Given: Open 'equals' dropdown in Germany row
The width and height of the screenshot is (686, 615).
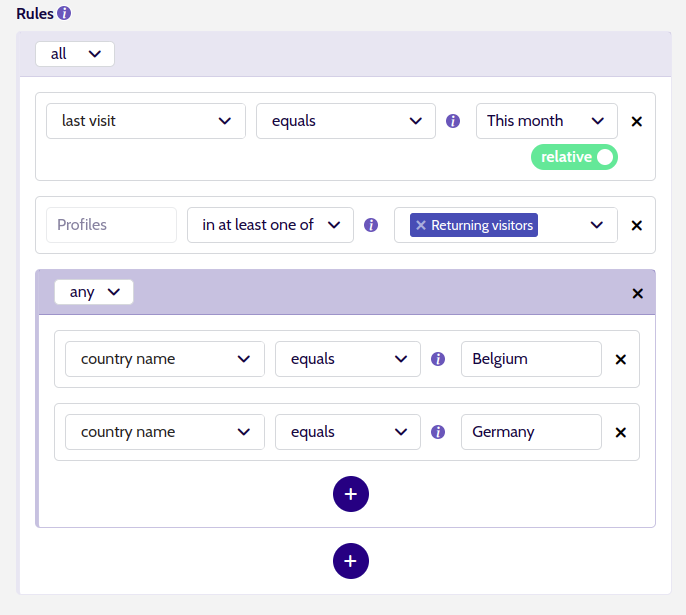Looking at the screenshot, I should 348,432.
